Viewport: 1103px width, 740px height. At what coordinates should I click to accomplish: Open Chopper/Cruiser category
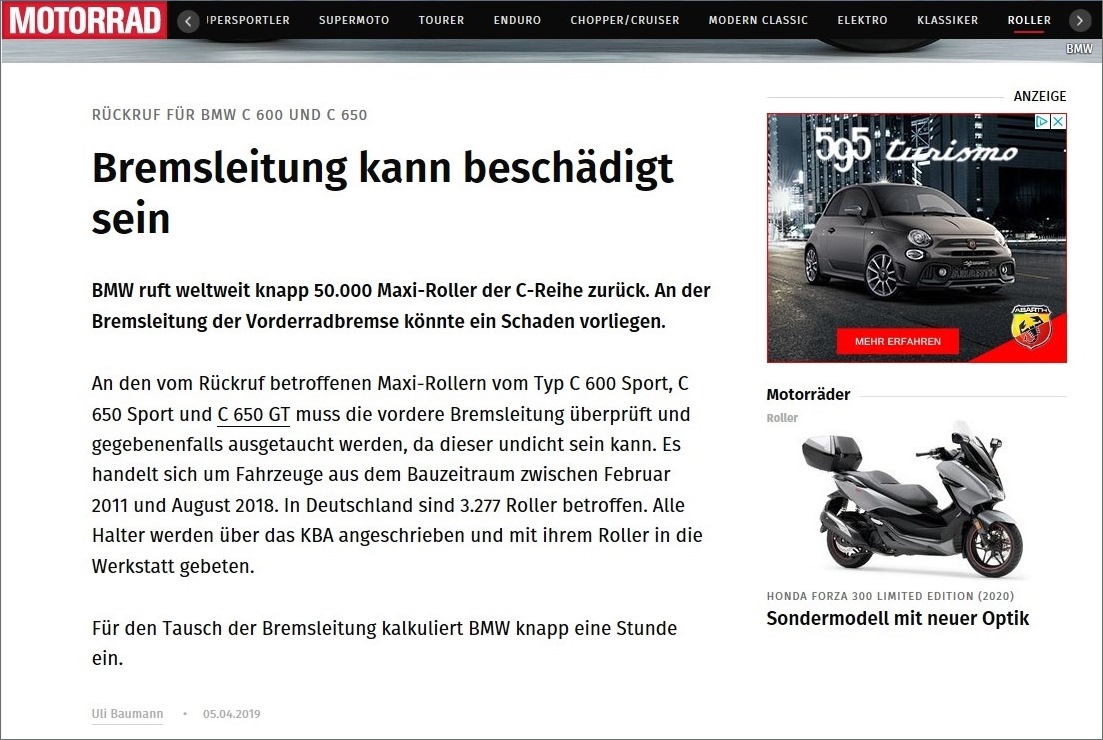(625, 20)
